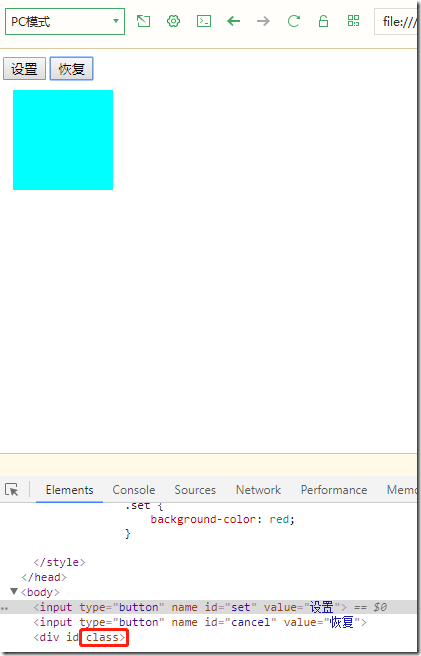Reload the page with refresh icon

[293, 21]
